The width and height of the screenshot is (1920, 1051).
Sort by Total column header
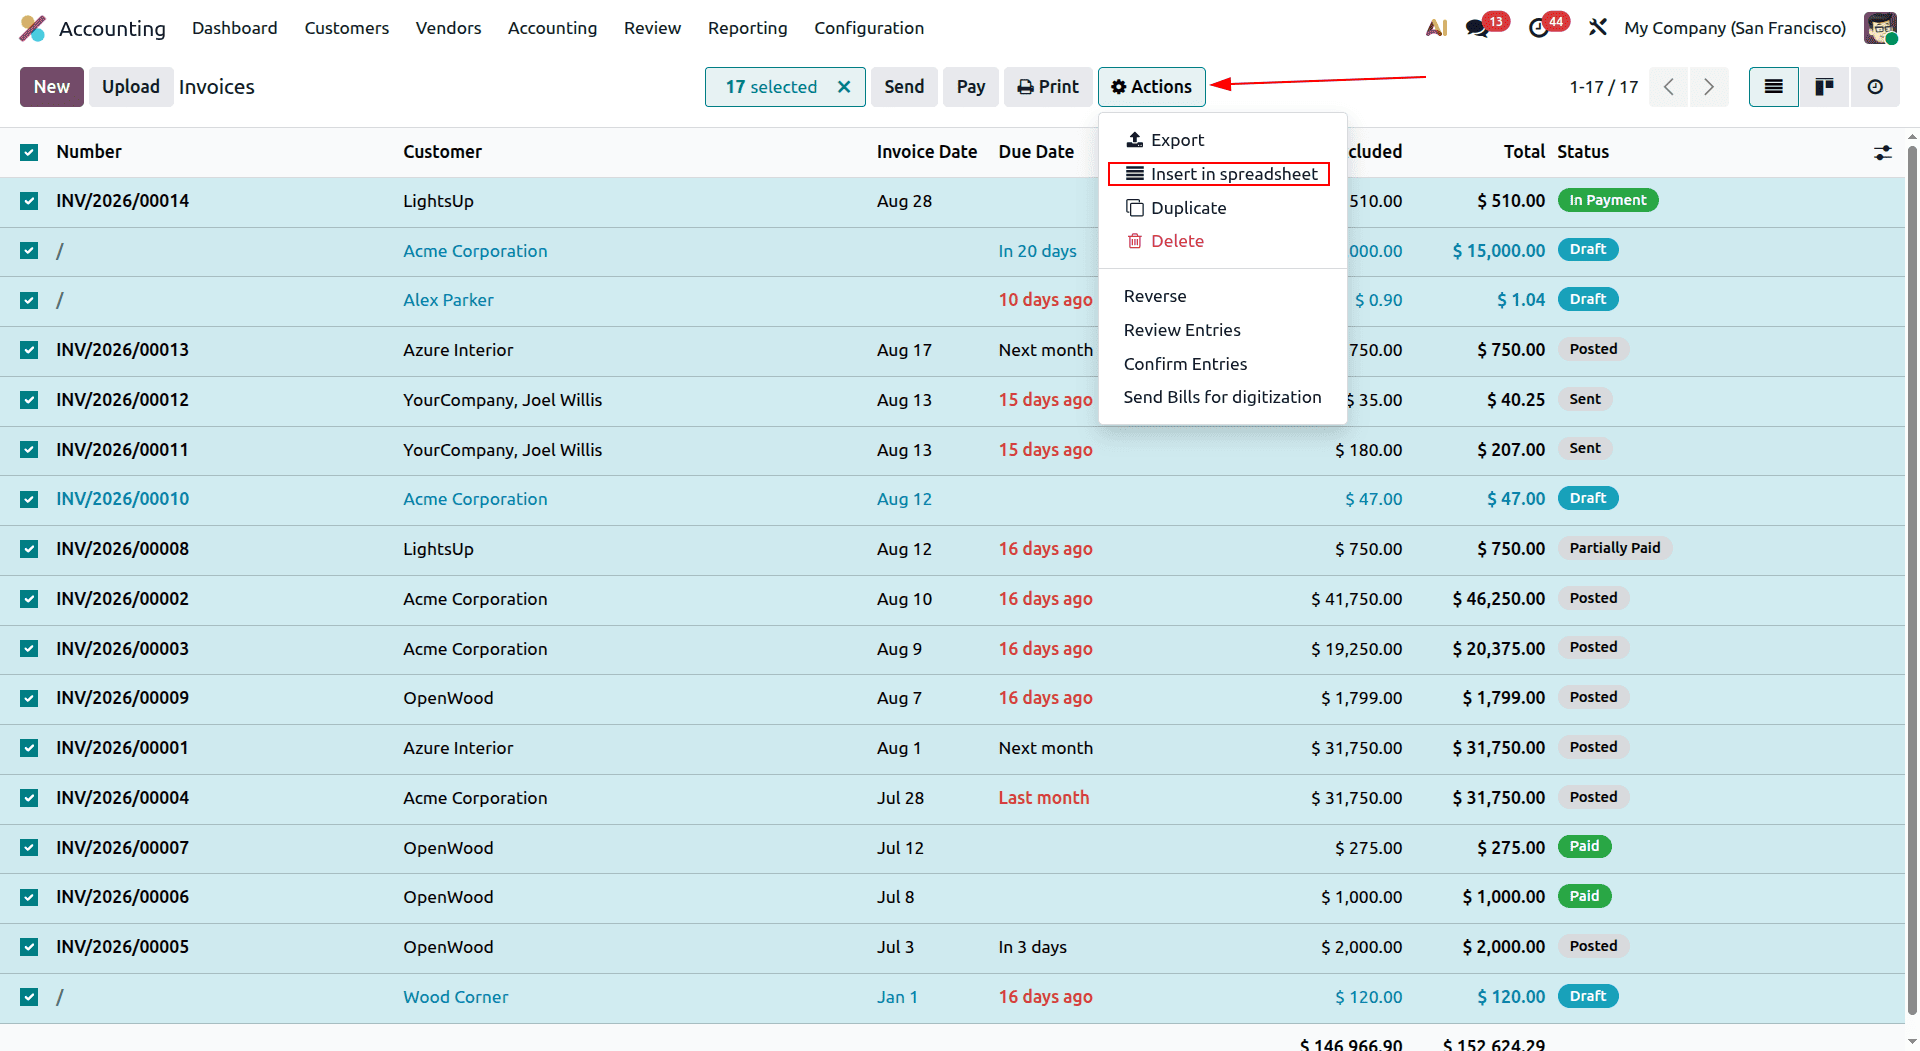1524,152
